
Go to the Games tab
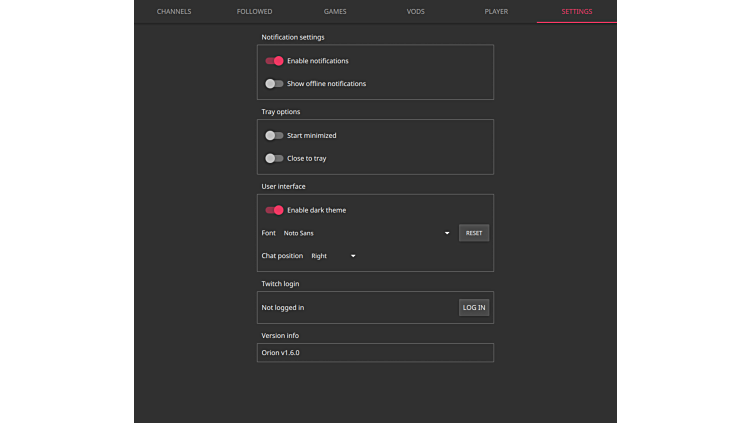(335, 12)
